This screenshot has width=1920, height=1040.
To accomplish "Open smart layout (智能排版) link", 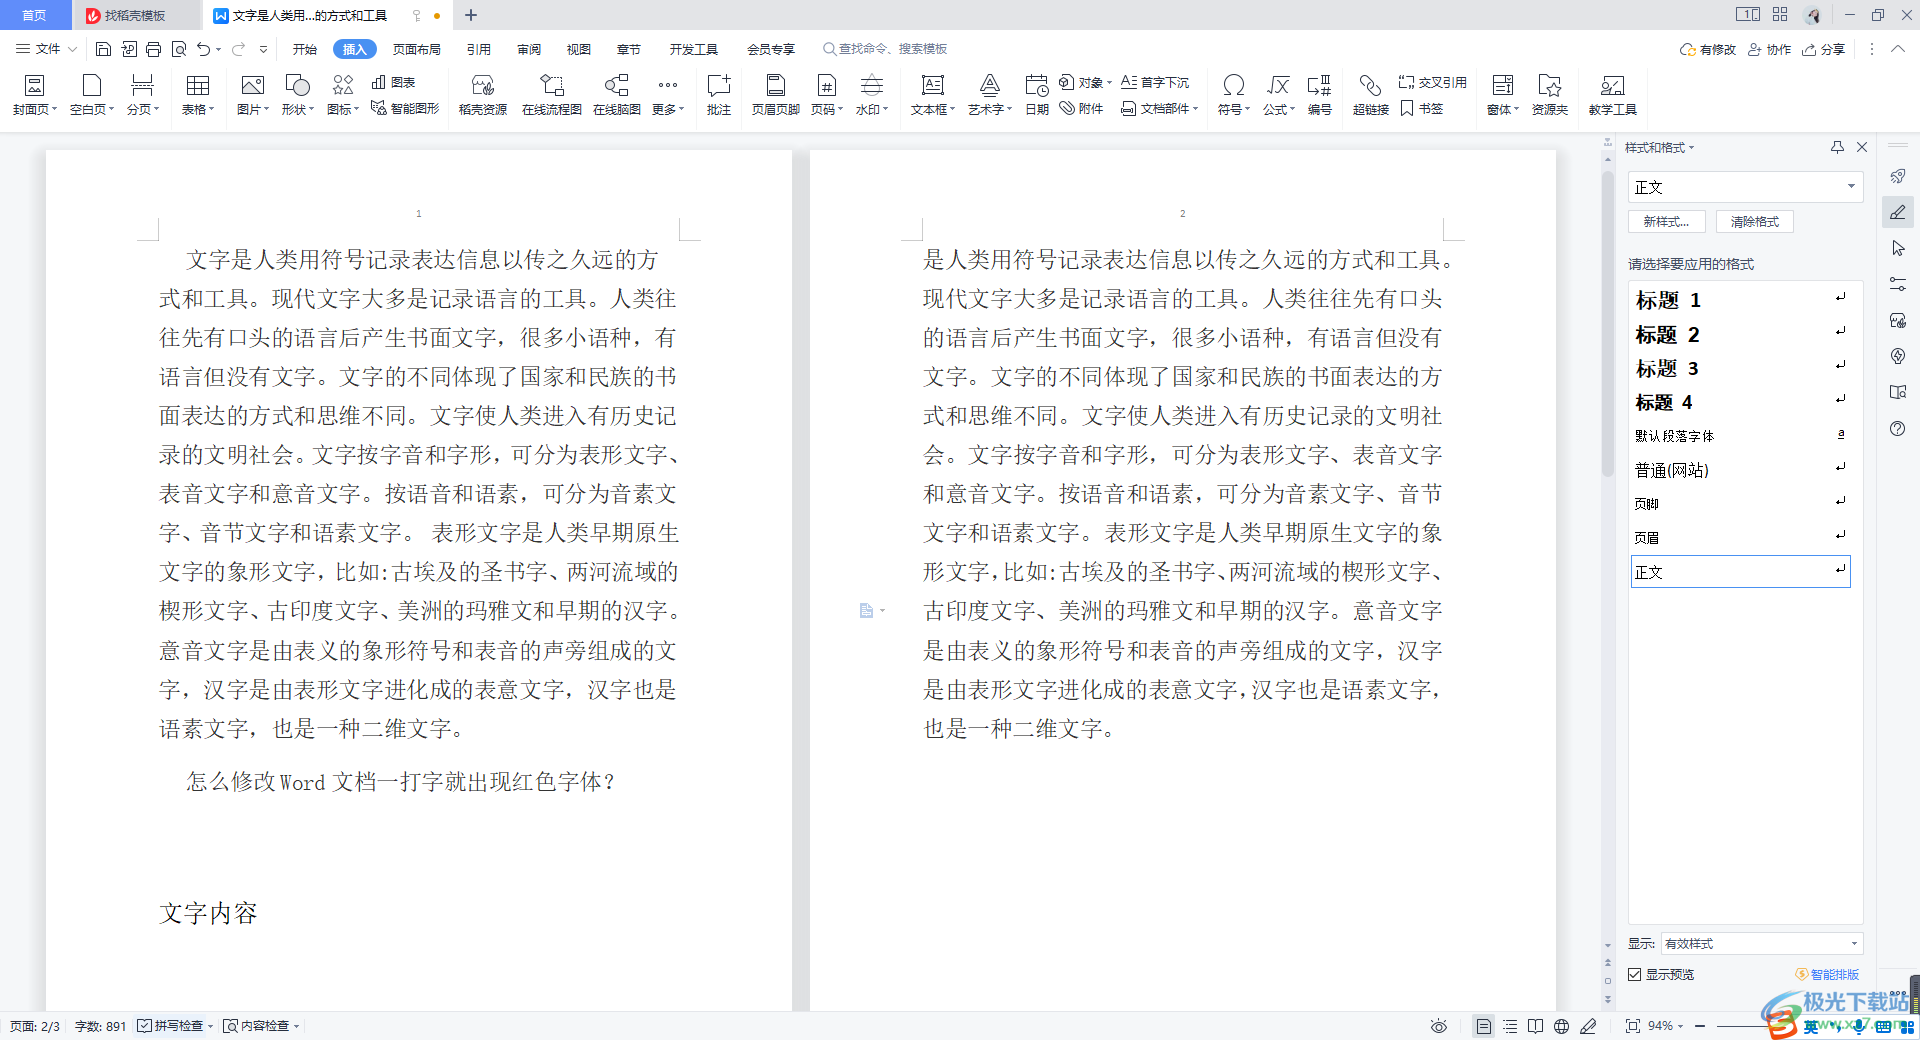I will pos(1828,974).
